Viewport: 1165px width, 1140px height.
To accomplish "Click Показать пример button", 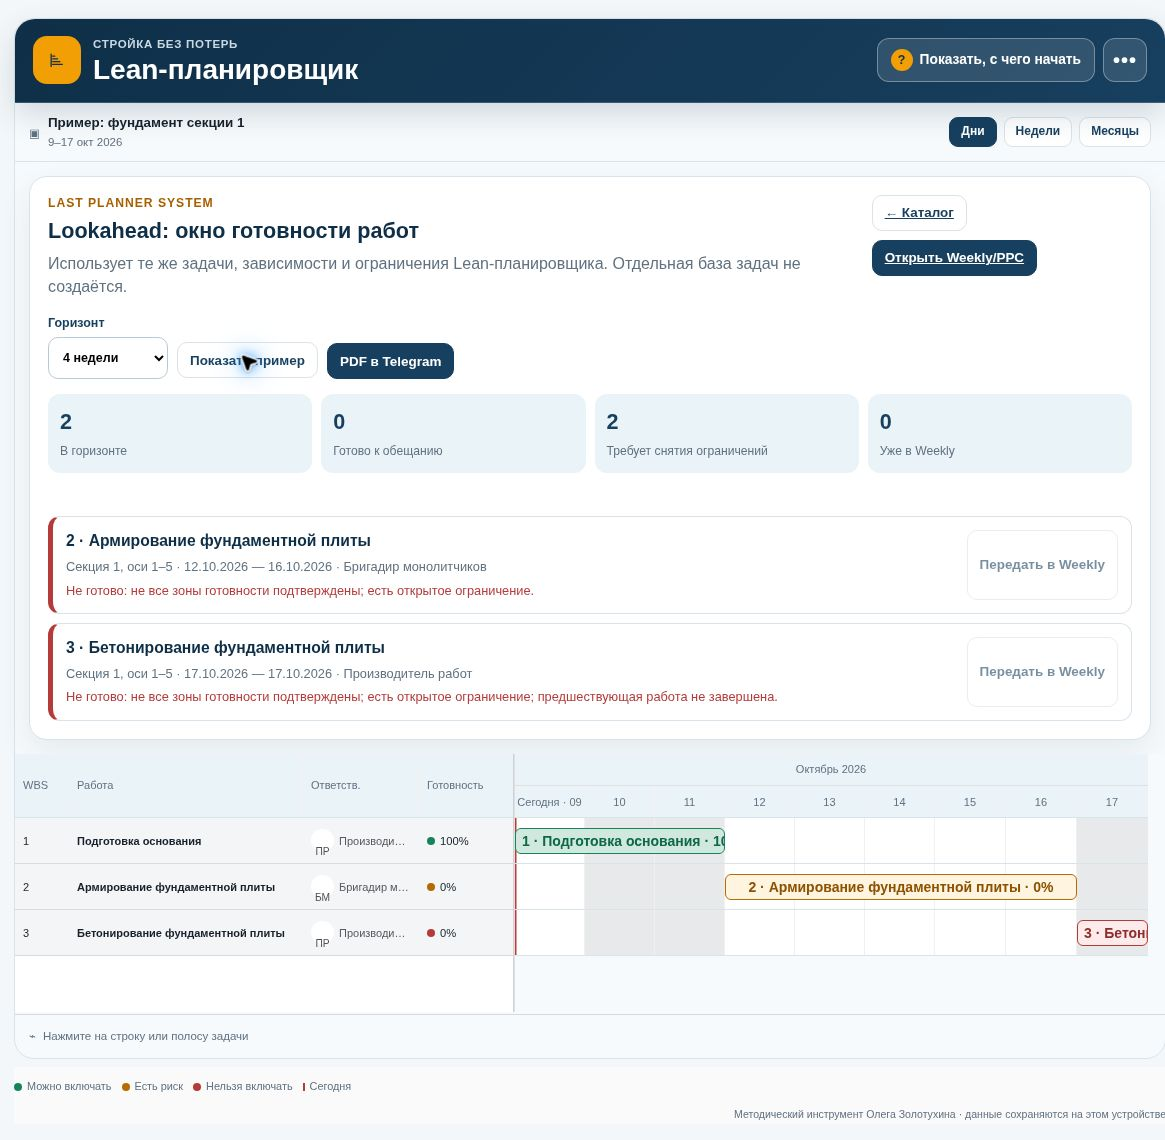I will (247, 360).
